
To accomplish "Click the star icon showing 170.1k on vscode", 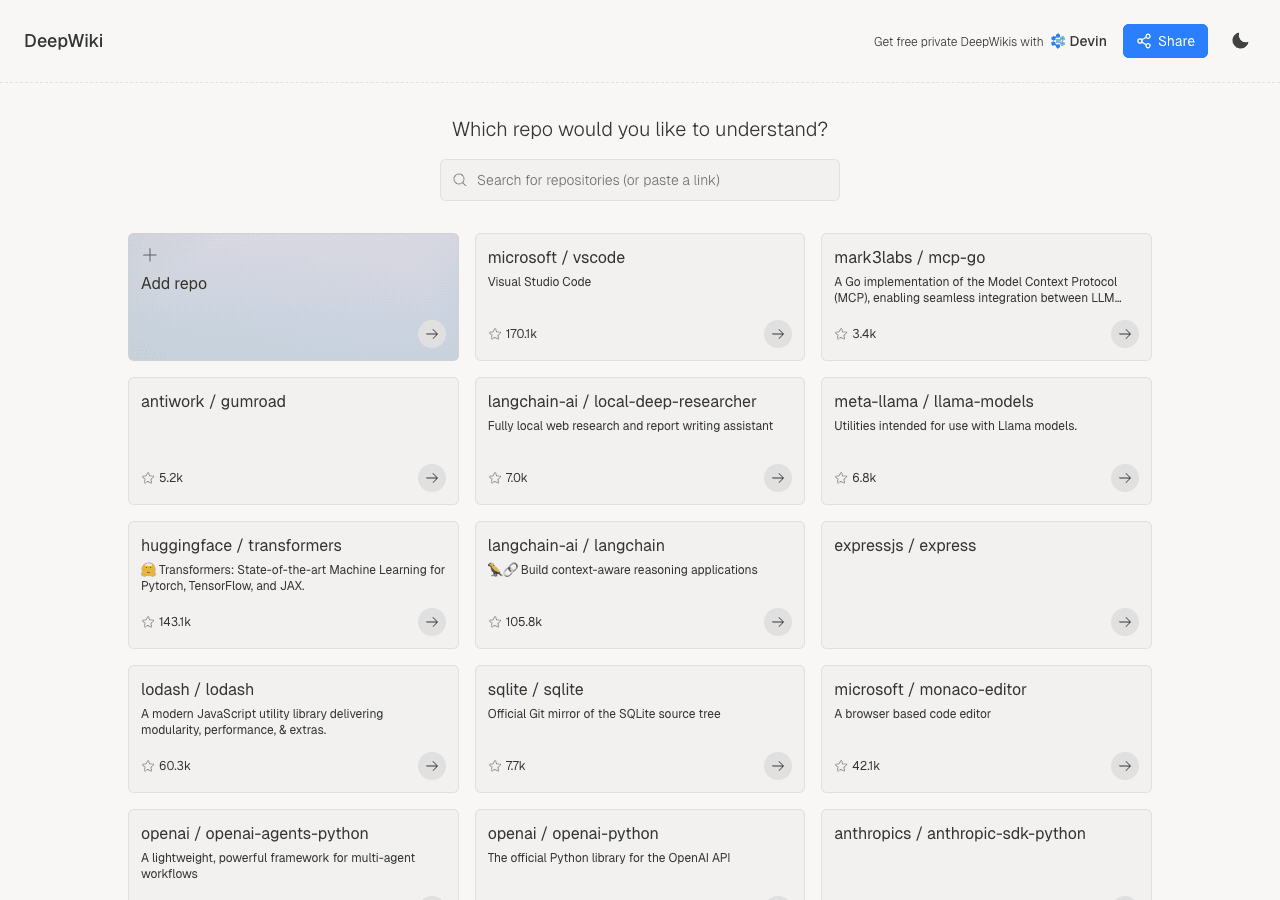I will pos(493,334).
